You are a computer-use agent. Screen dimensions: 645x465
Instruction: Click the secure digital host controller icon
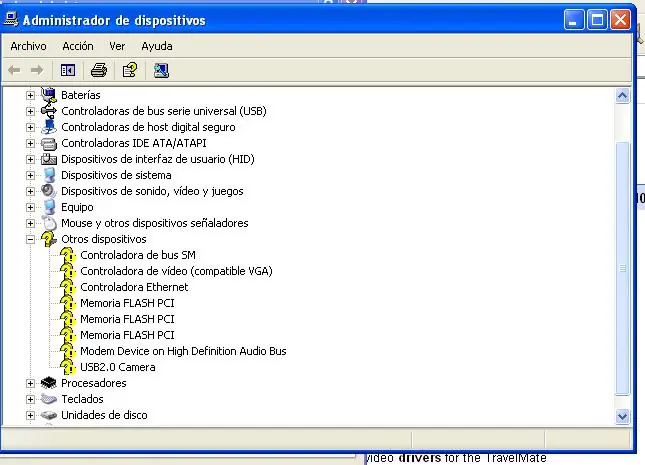click(x=49, y=127)
